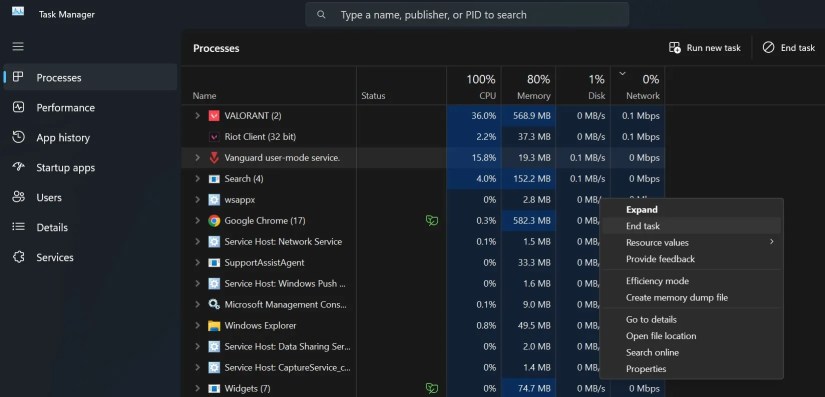Click the Microsoft Management Console icon

[x=214, y=304]
